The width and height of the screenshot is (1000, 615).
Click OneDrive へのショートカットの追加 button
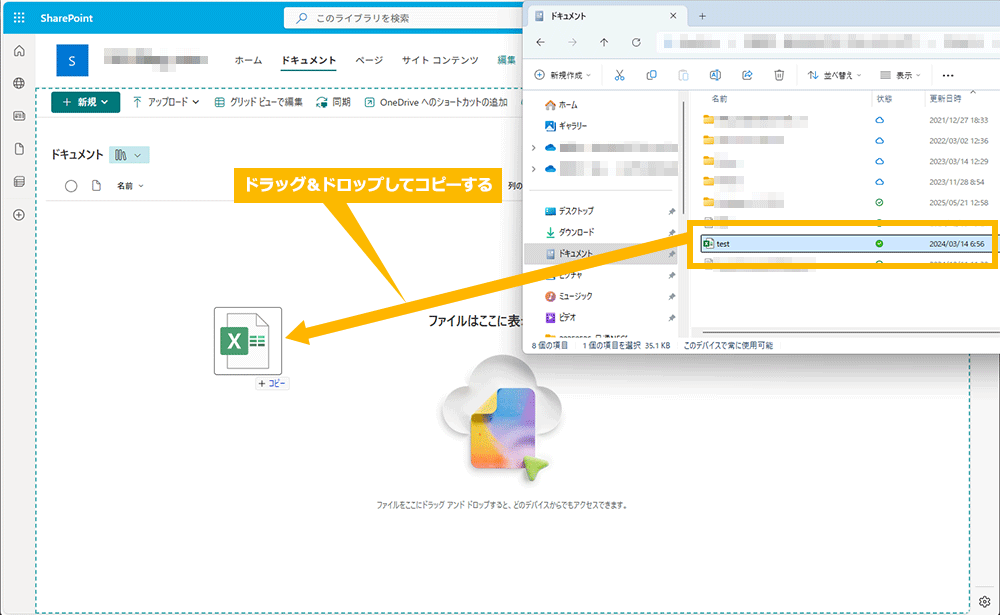[436, 102]
